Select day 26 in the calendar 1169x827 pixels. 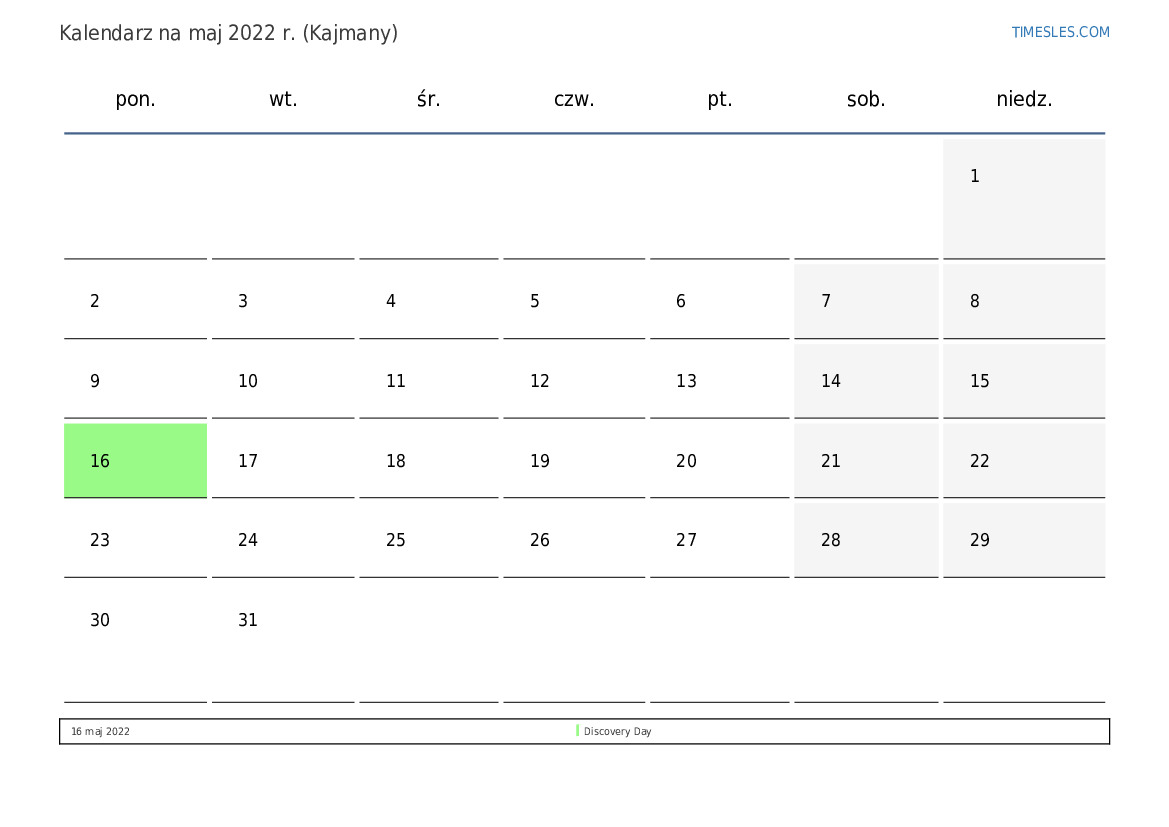tap(573, 540)
